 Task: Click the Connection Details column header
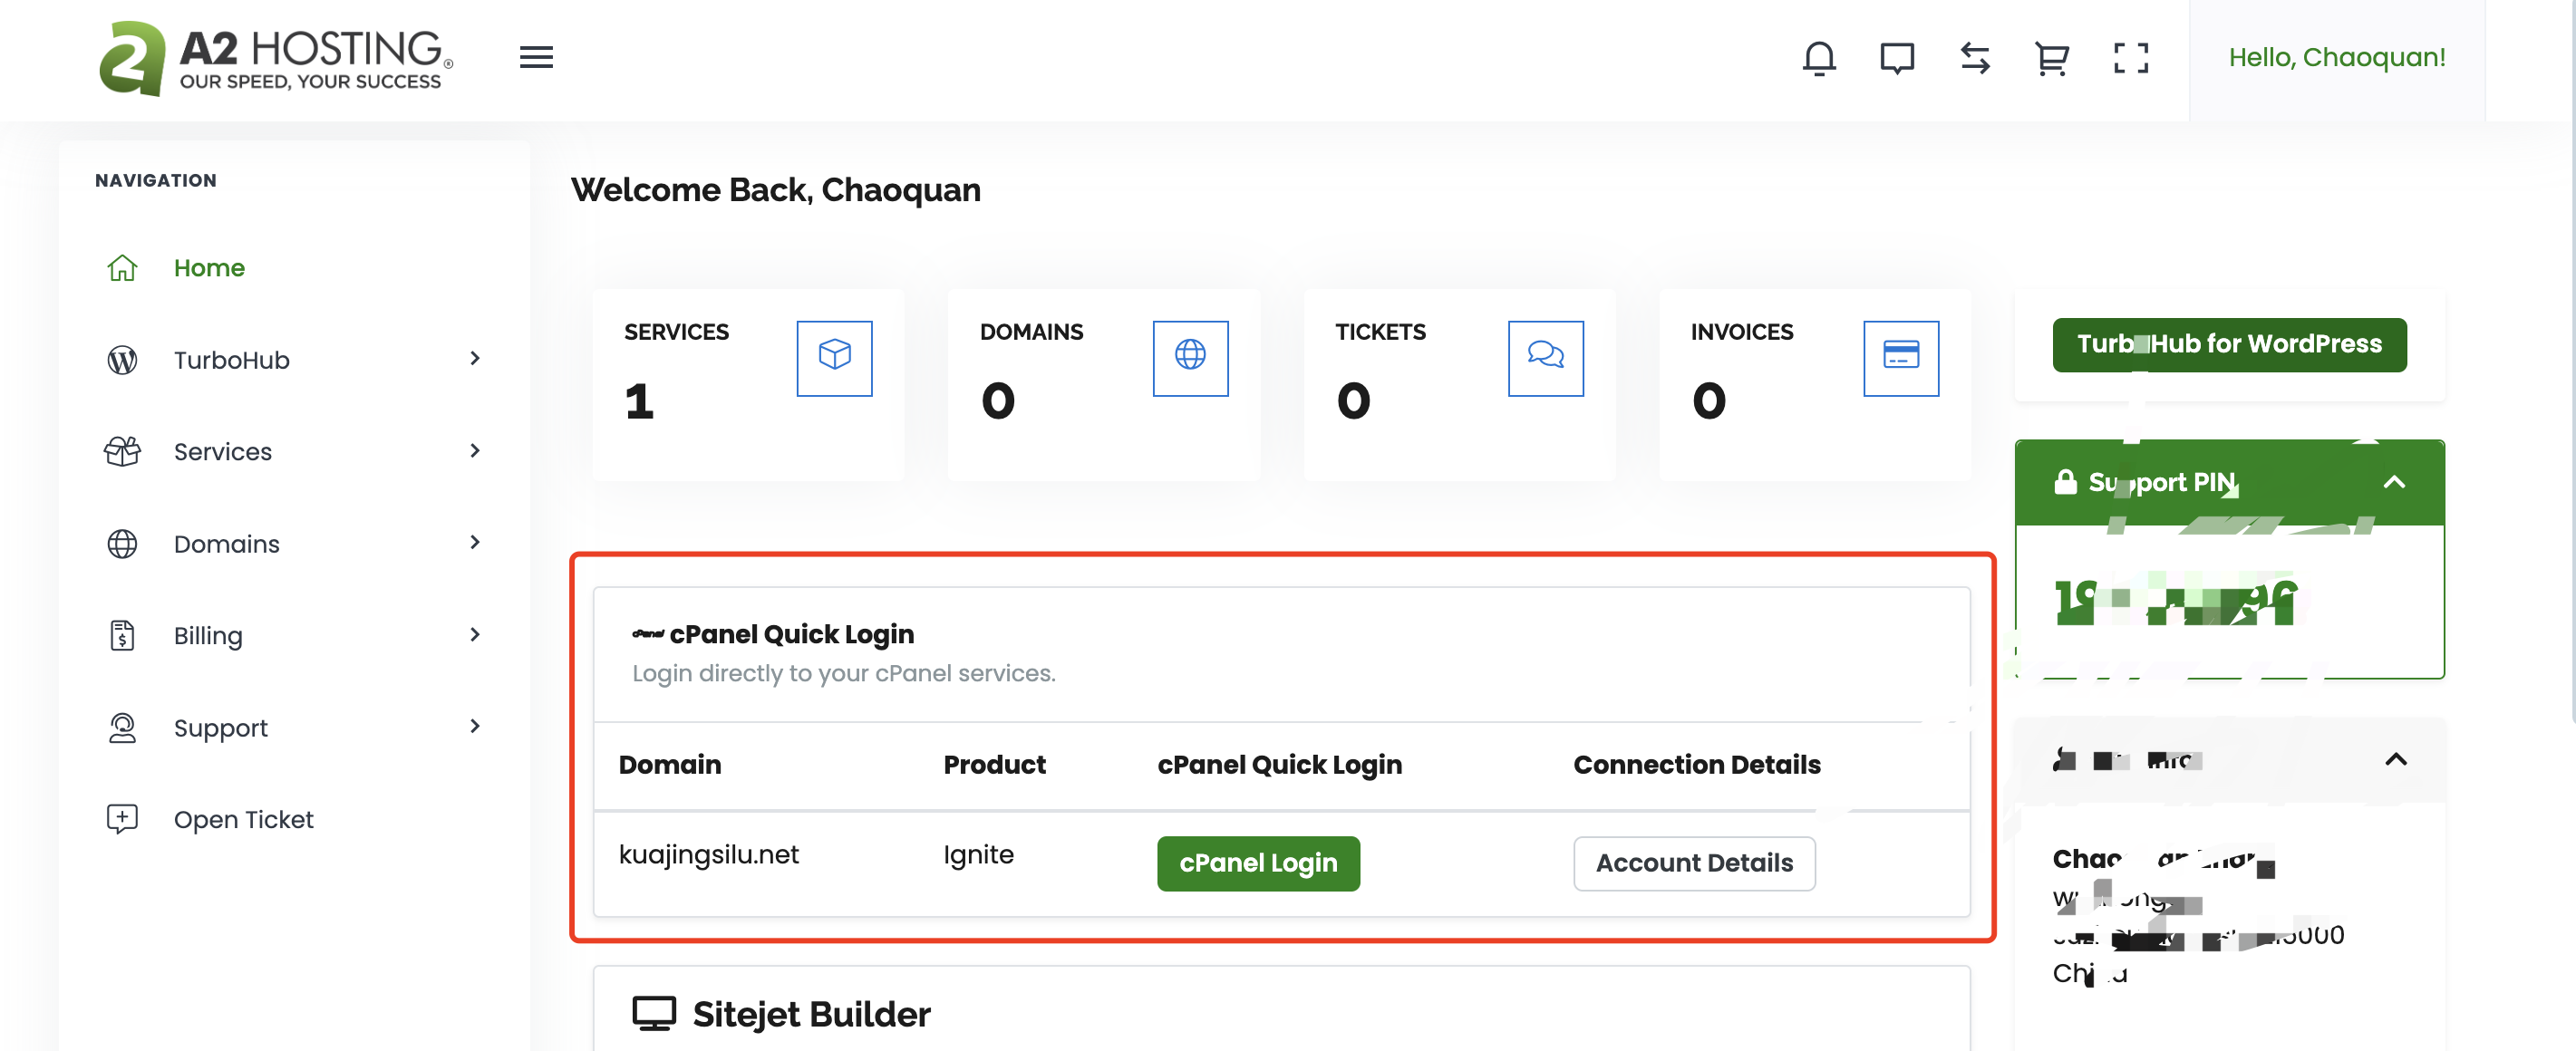(x=1697, y=764)
